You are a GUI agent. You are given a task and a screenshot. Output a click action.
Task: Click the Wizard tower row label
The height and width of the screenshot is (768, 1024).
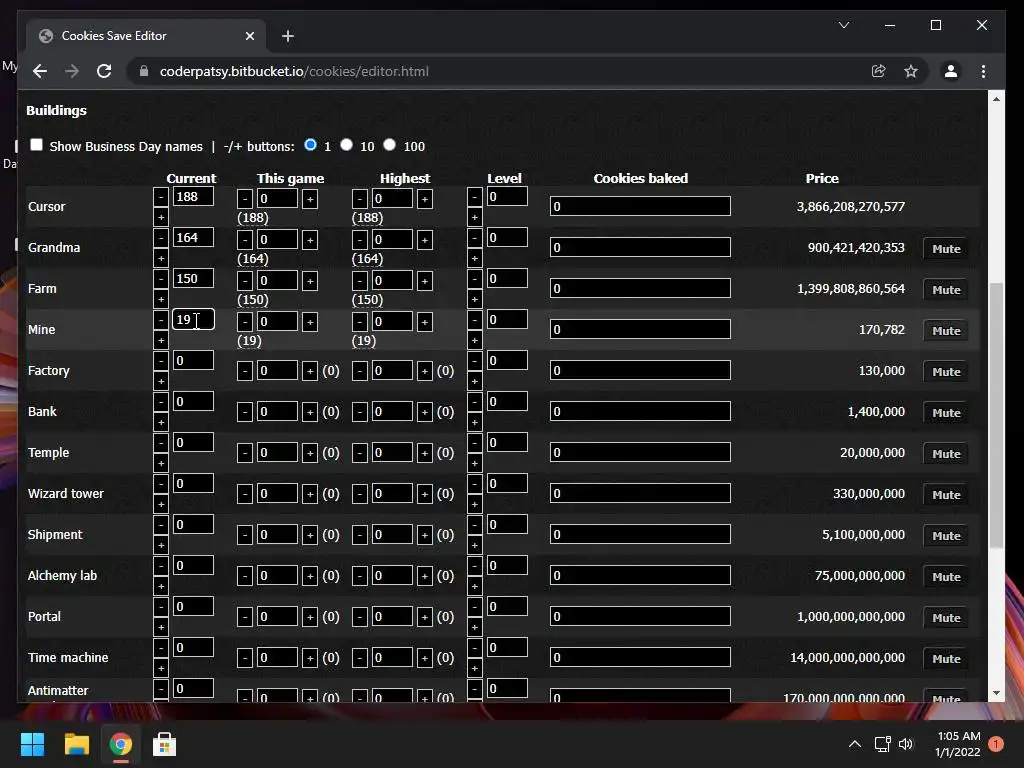tap(65, 494)
